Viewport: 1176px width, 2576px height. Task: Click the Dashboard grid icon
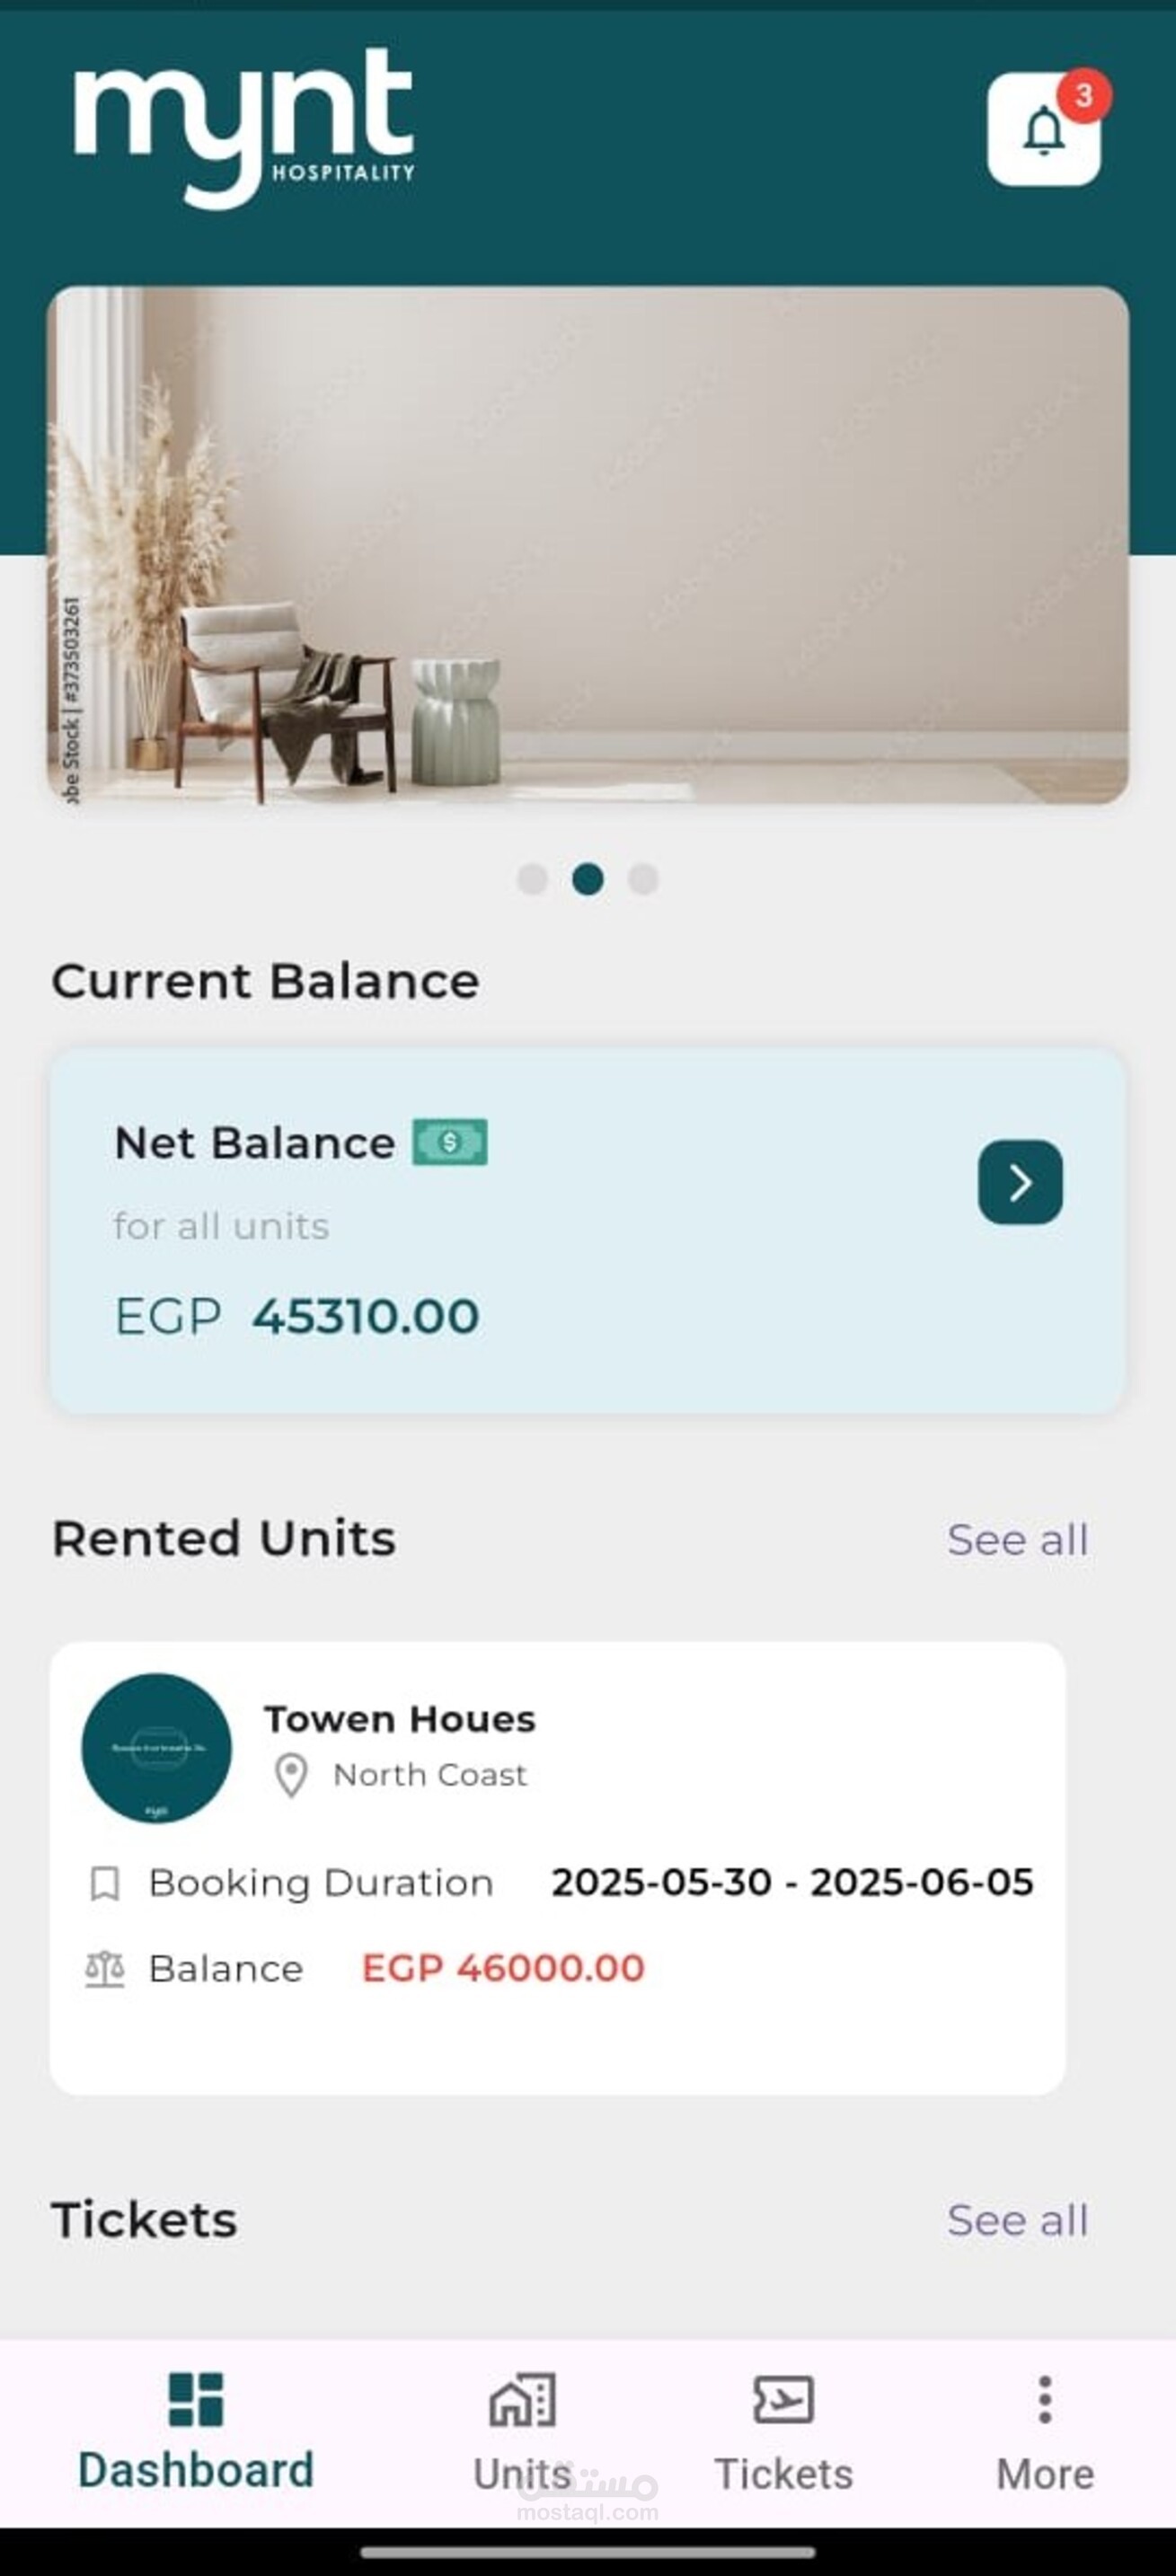coord(196,2399)
